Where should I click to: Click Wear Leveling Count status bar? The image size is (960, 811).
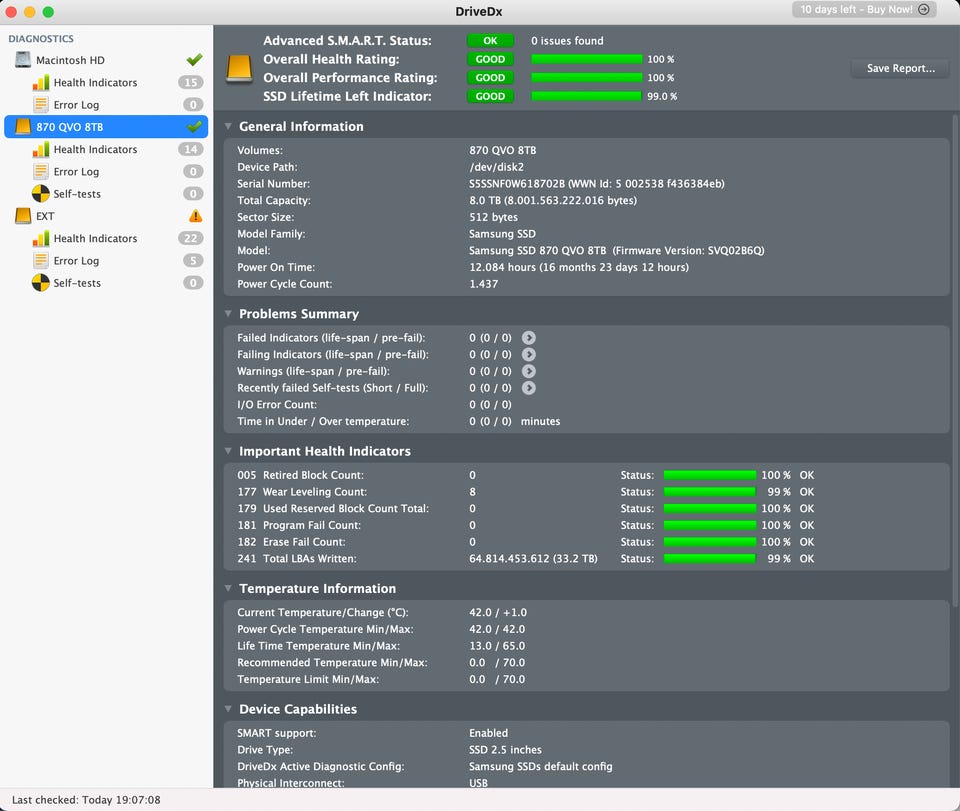[x=710, y=491]
